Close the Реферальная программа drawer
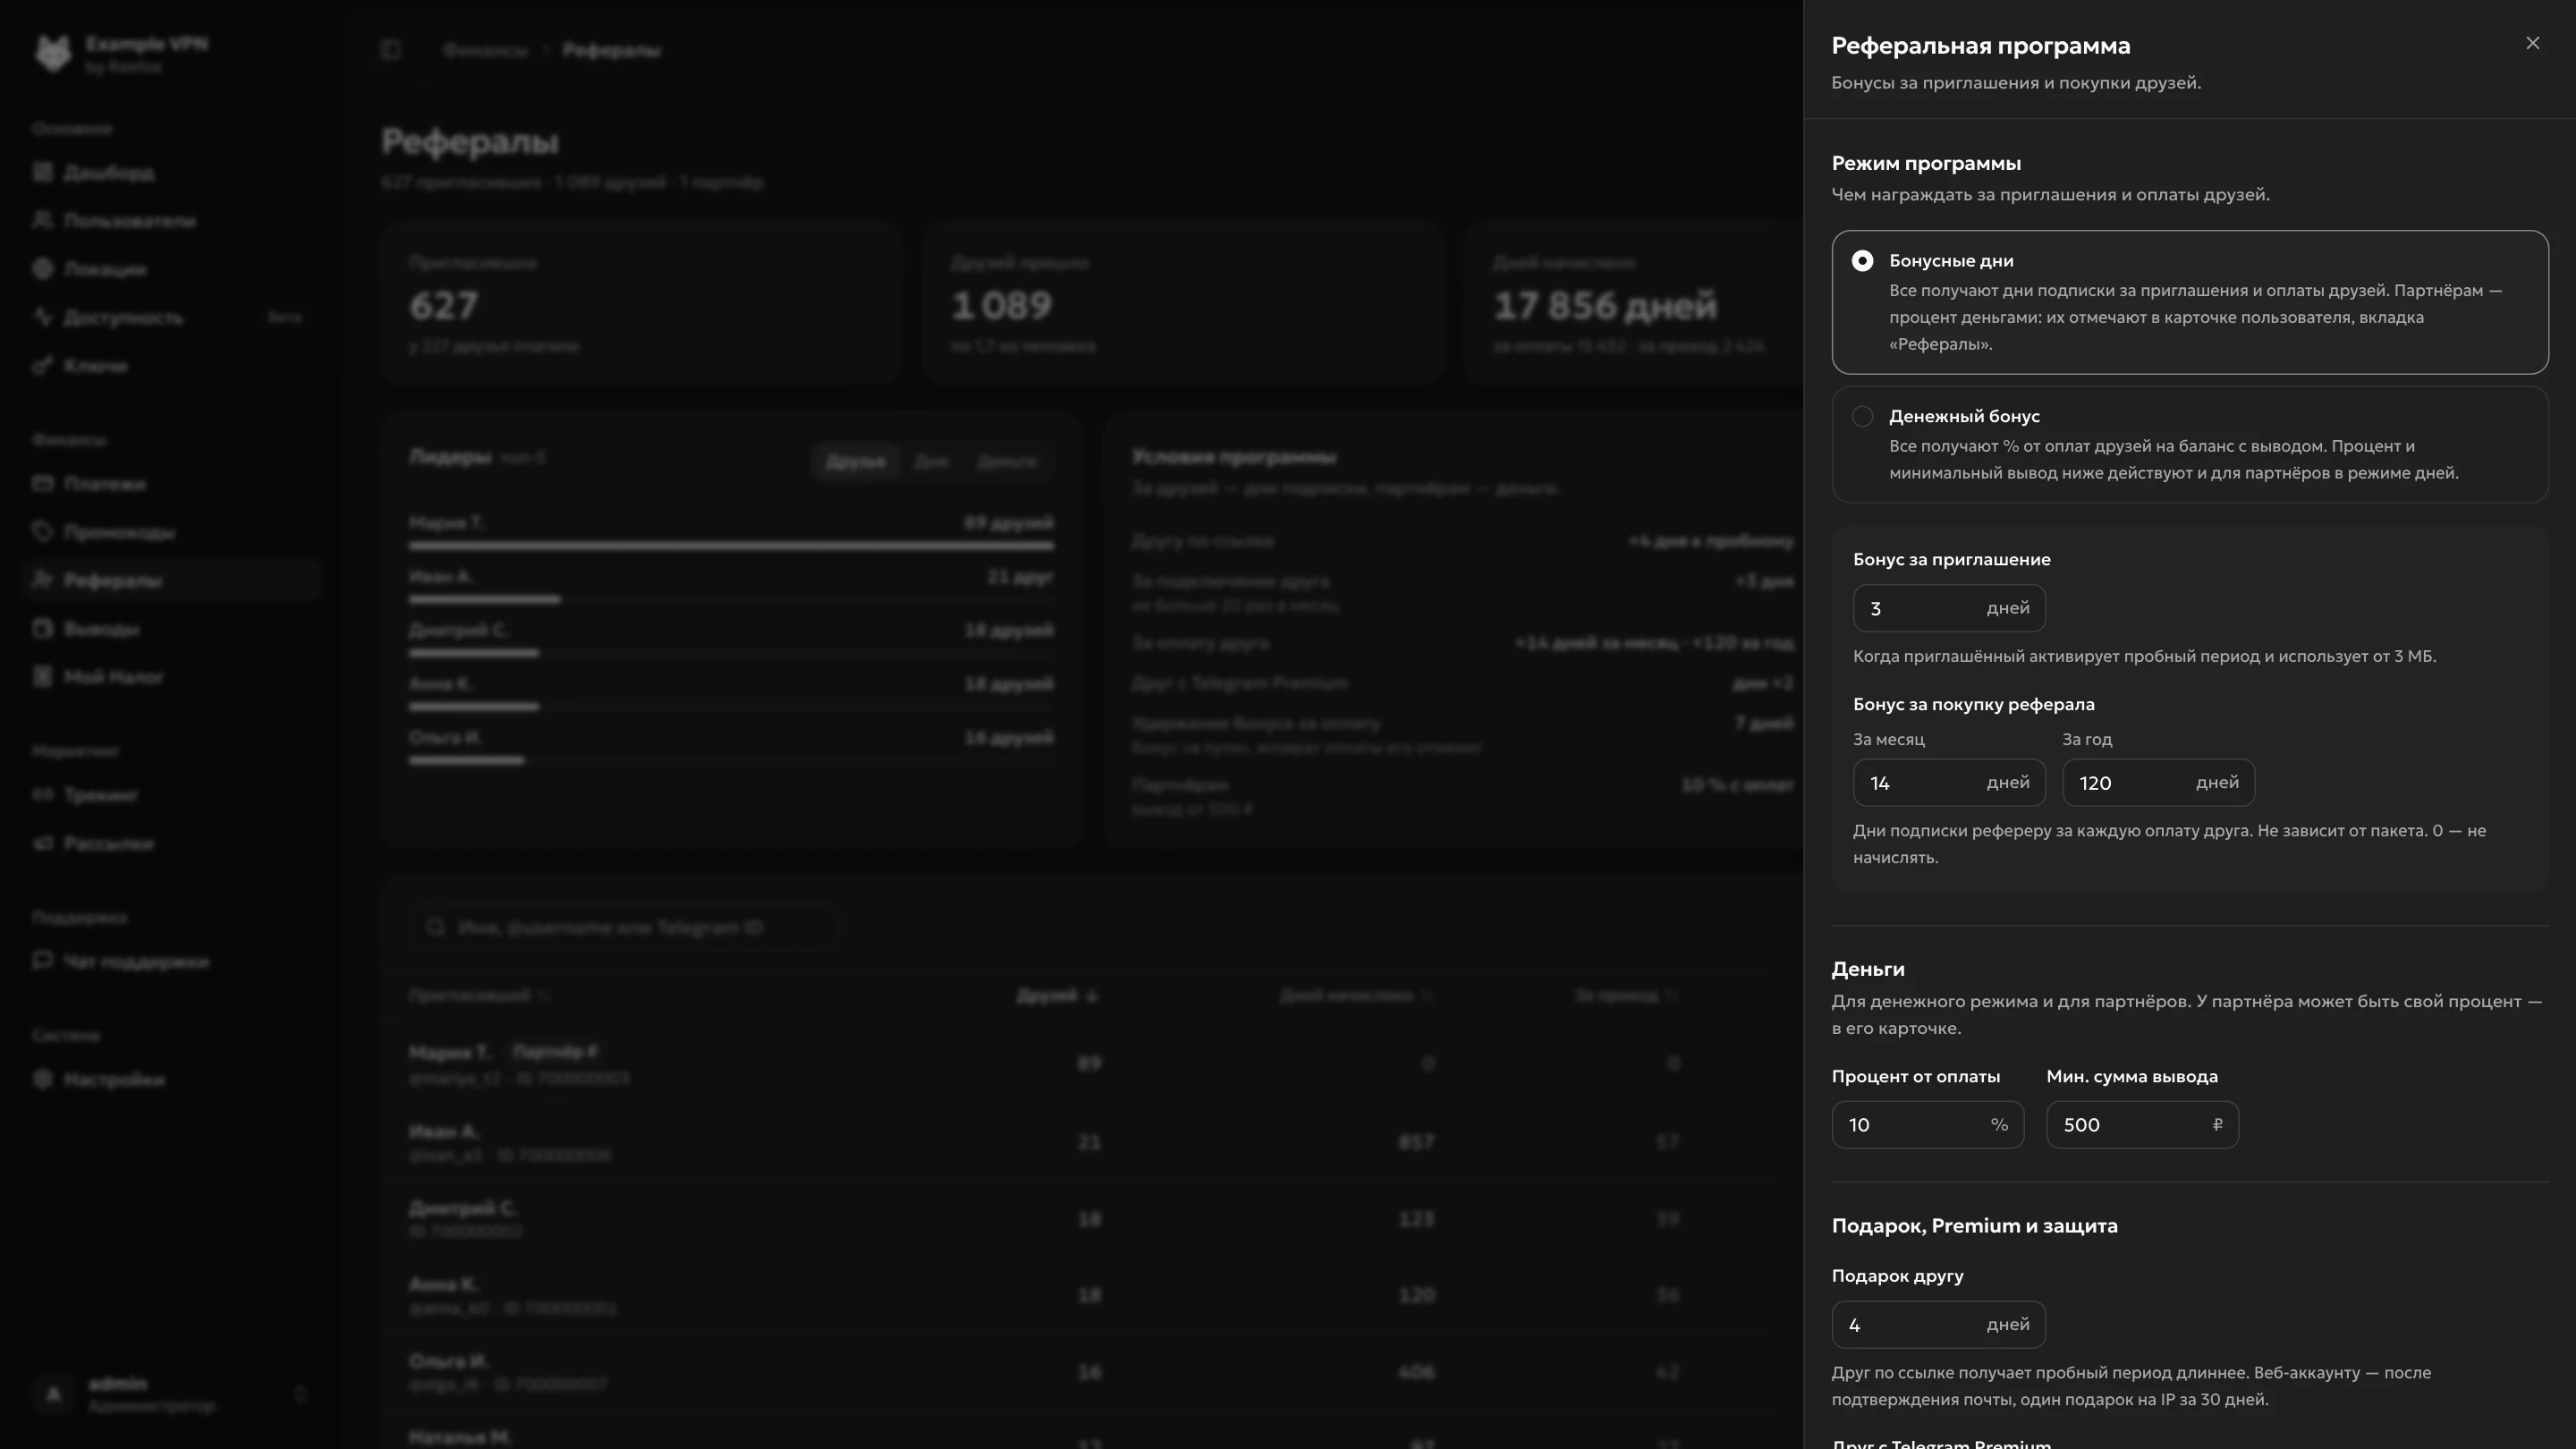The height and width of the screenshot is (1449, 2576). click(2532, 43)
